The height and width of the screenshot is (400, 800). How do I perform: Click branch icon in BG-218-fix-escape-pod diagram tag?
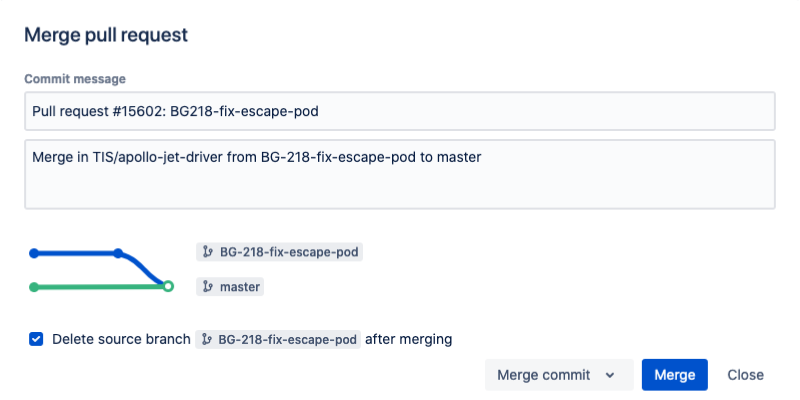pyautogui.click(x=207, y=252)
